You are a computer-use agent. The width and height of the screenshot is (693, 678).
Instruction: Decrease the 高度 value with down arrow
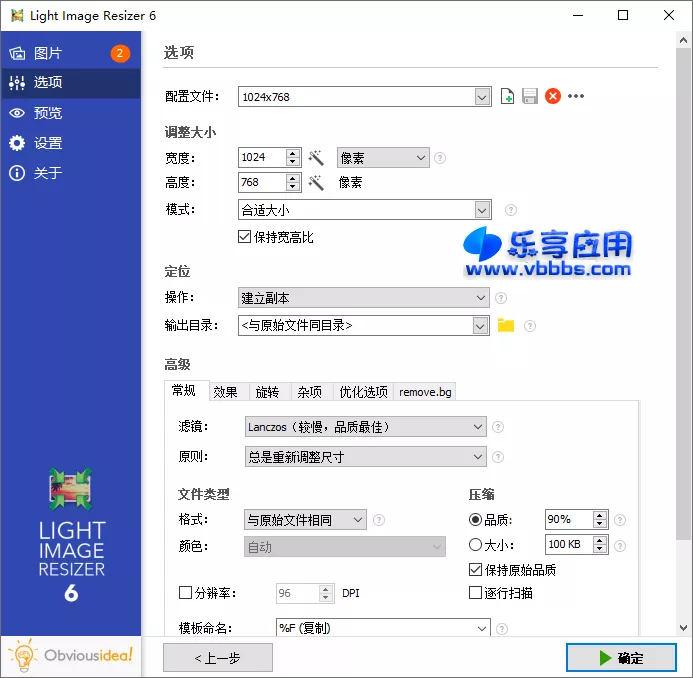(x=293, y=187)
